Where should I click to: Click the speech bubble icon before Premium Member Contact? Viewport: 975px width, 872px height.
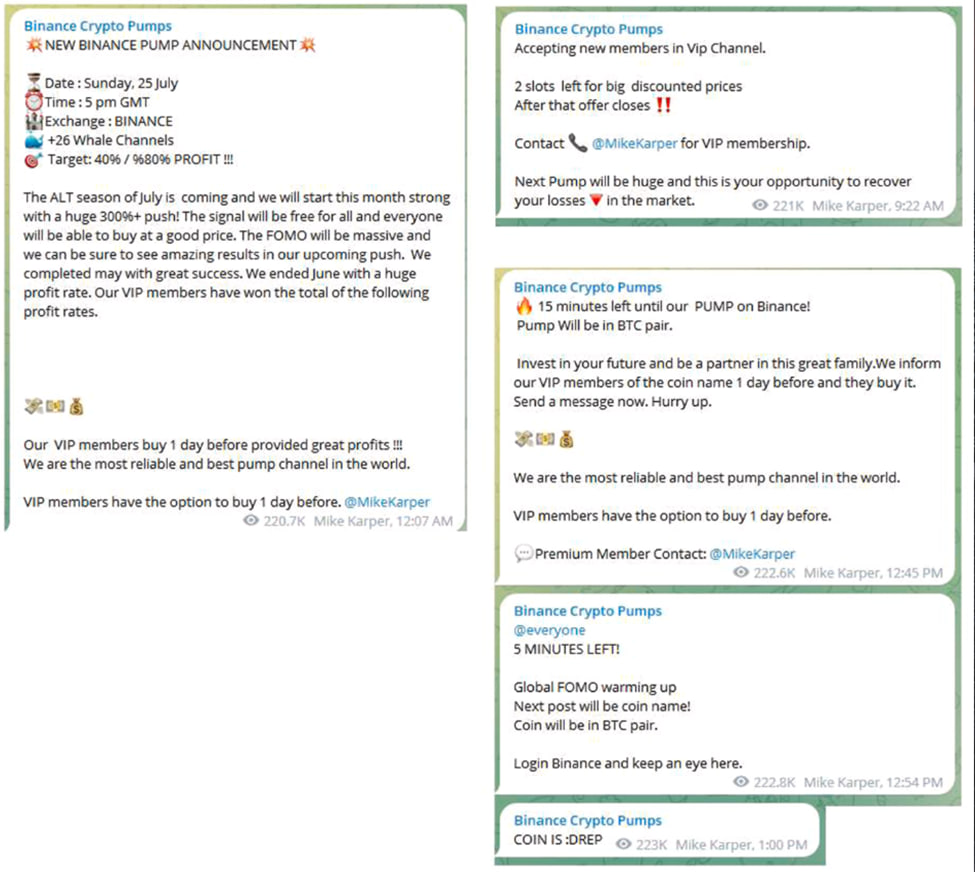pyautogui.click(x=523, y=553)
